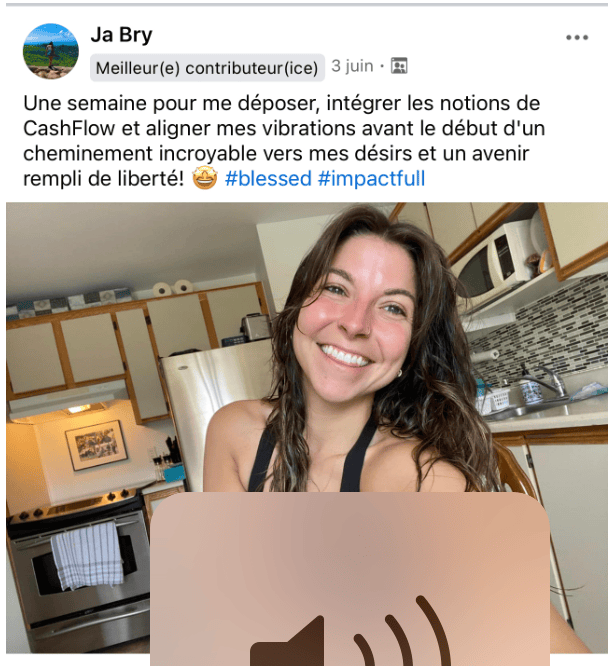This screenshot has width=612, height=666.
Task: Open the three-dot post options menu
Action: [x=577, y=37]
